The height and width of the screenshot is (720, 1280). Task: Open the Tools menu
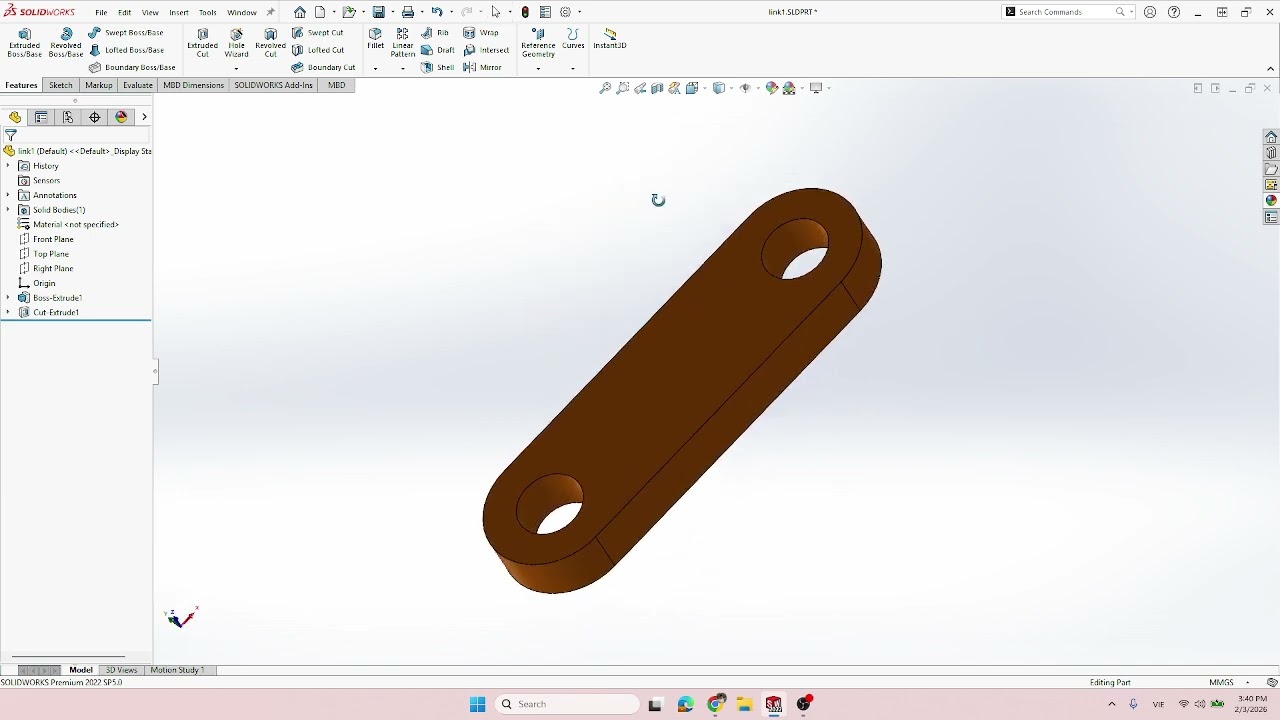208,12
